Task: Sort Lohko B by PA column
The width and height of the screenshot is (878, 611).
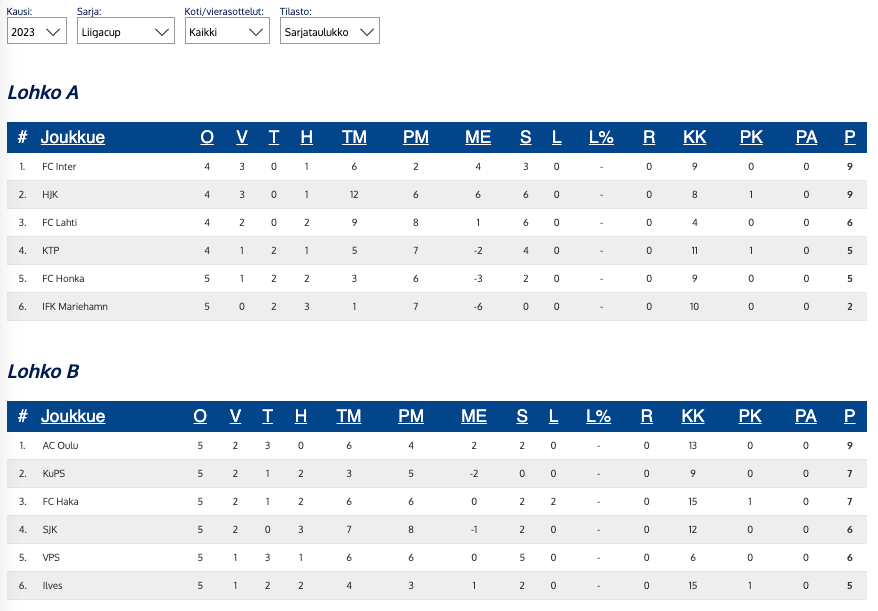Action: [806, 417]
